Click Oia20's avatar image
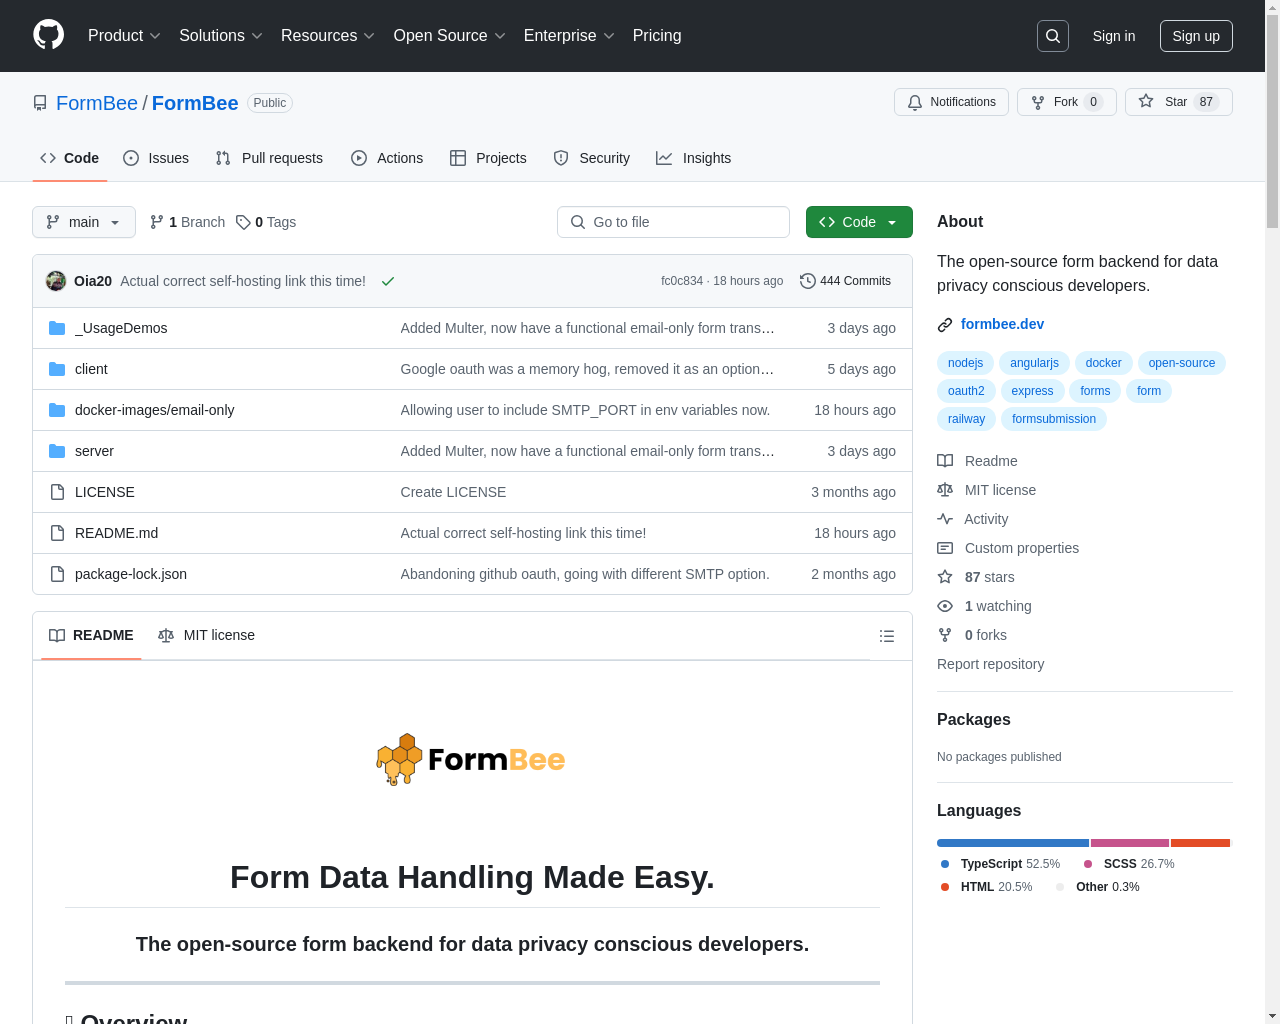The image size is (1280, 1024). point(56,281)
